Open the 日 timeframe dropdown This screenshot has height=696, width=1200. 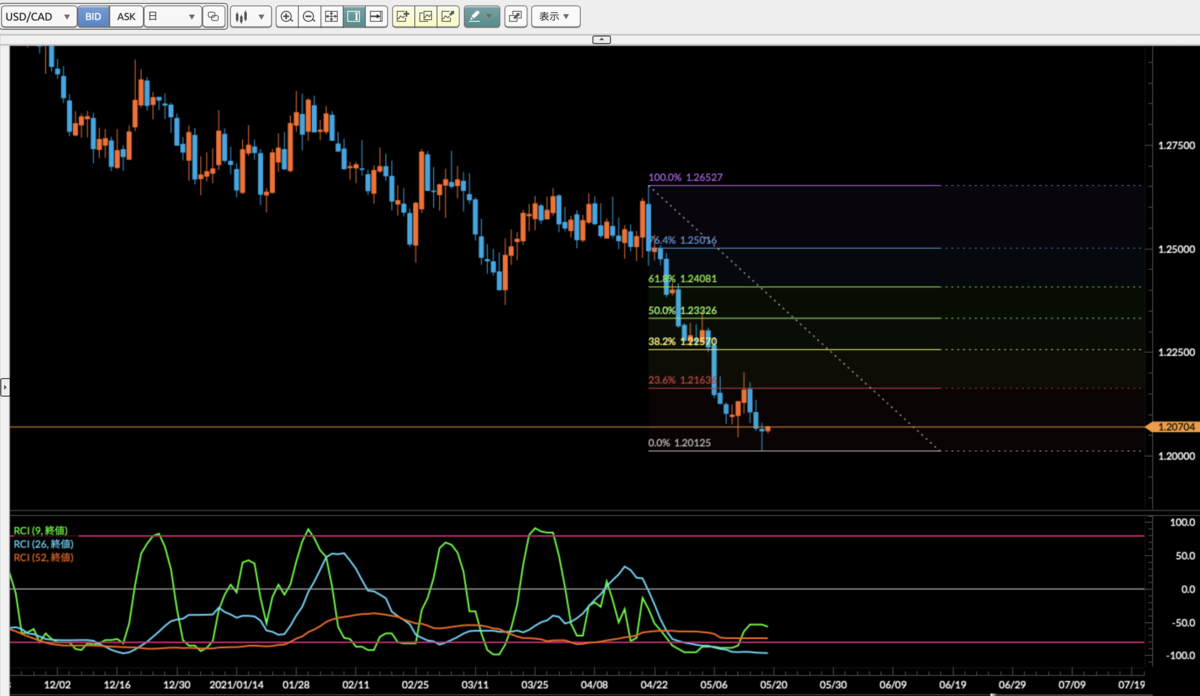pyautogui.click(x=171, y=17)
